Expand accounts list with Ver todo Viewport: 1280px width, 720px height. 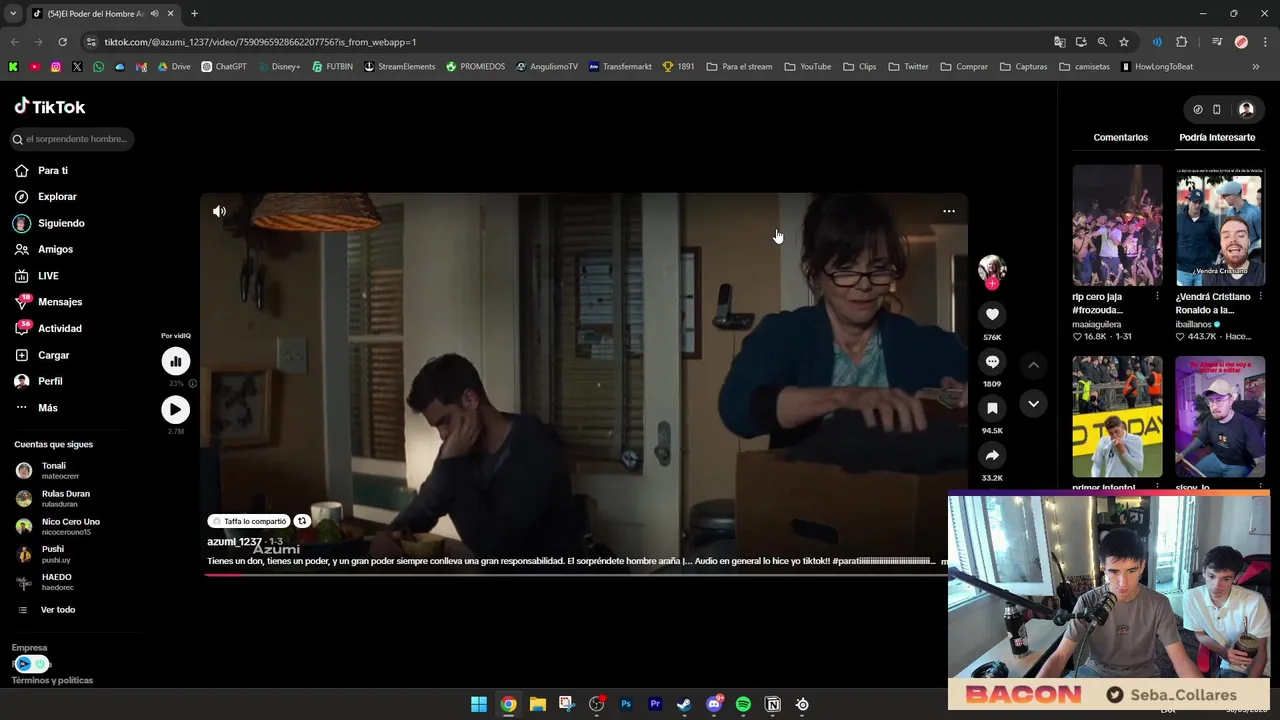[57, 610]
